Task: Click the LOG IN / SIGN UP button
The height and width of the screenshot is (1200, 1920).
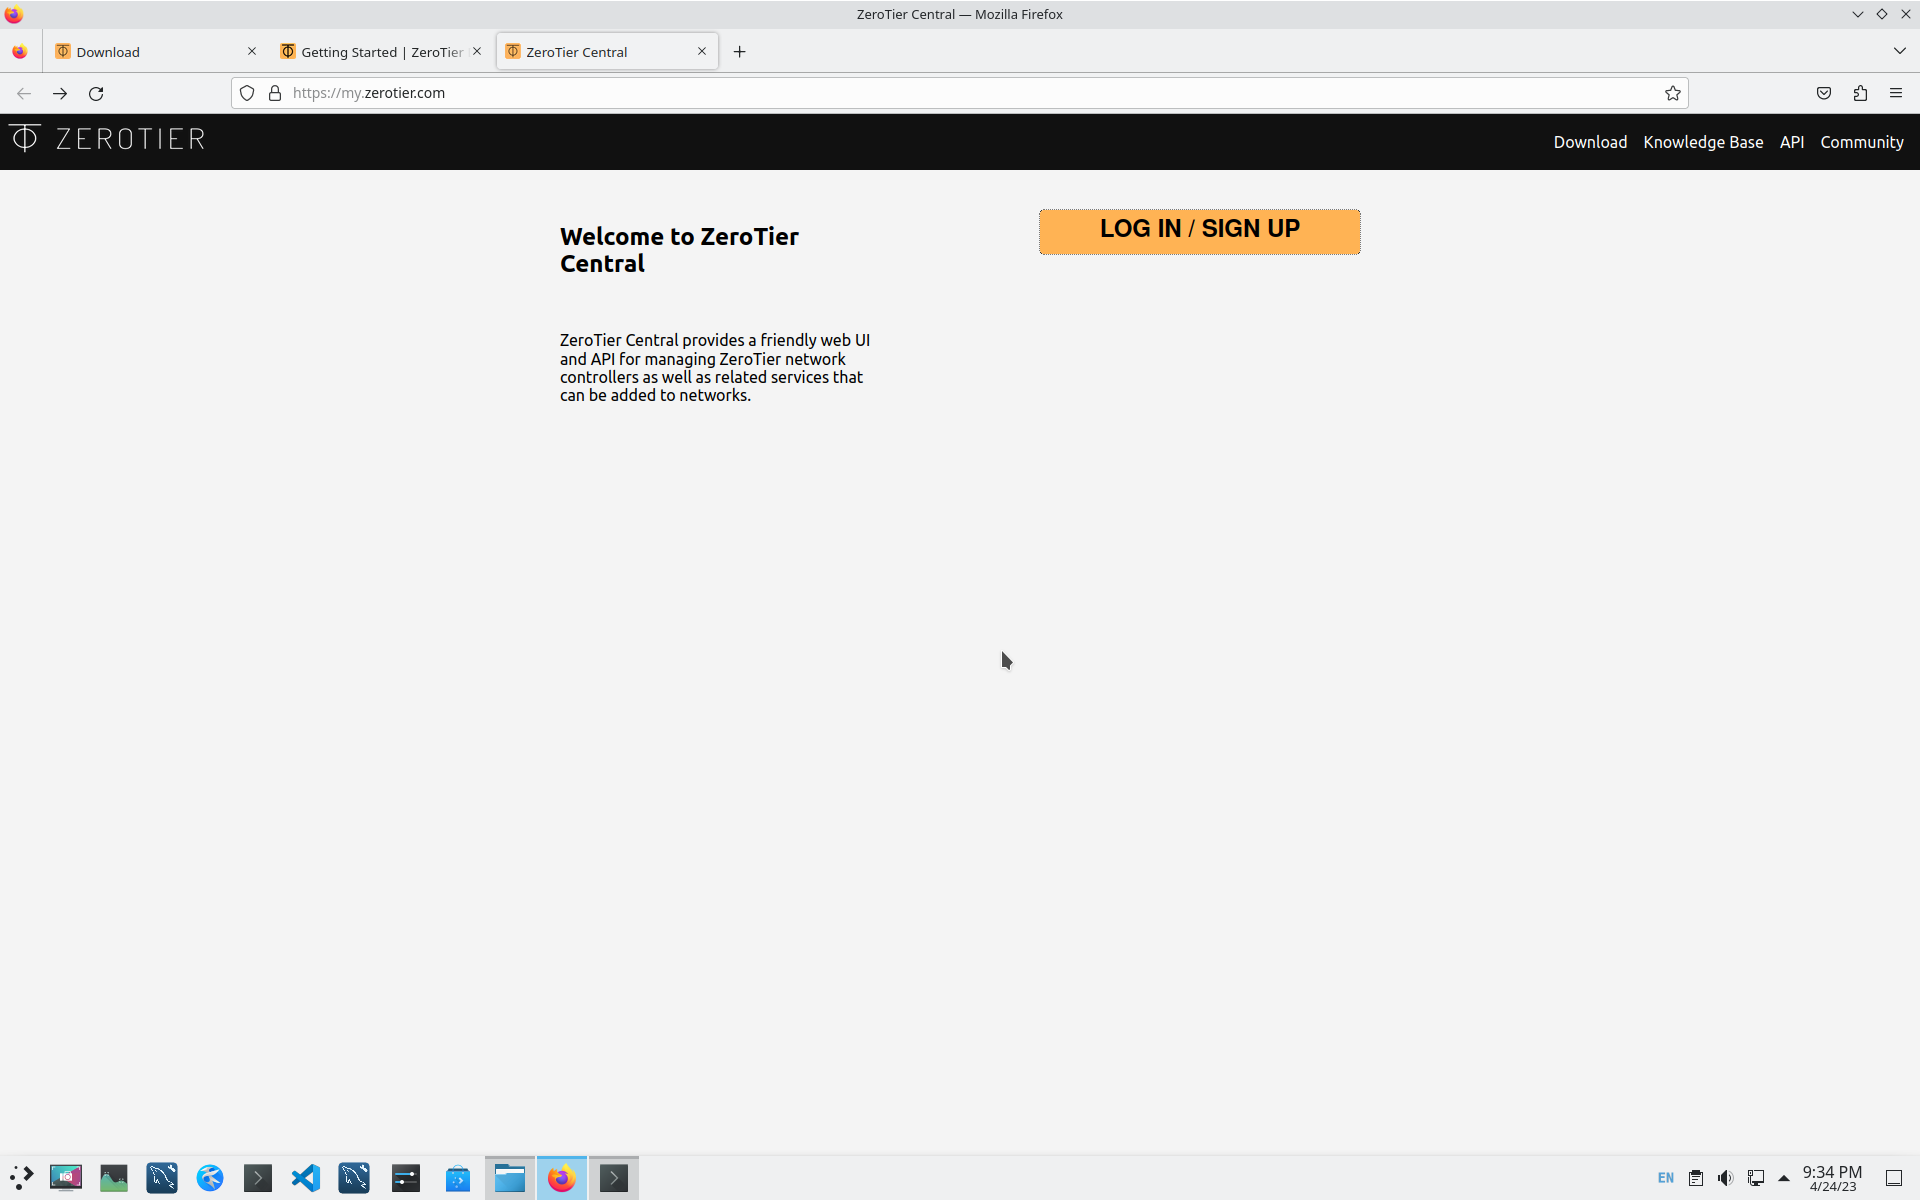Action: pos(1199,231)
